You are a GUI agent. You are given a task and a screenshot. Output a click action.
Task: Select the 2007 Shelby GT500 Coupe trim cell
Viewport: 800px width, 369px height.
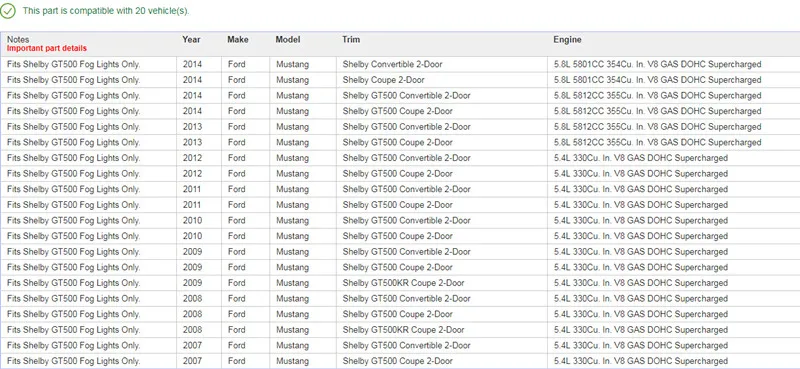[x=441, y=361]
